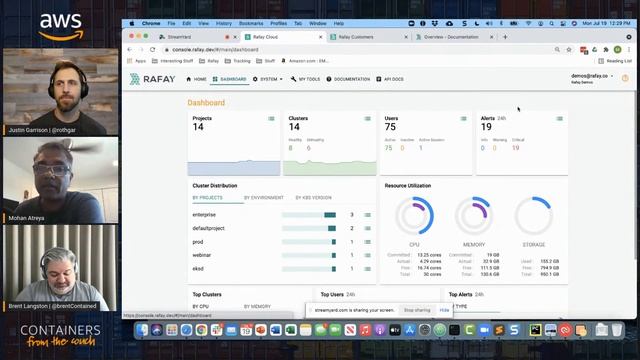The height and width of the screenshot is (360, 640).
Task: Open Reading List in bookmarks bar
Action: click(x=615, y=61)
